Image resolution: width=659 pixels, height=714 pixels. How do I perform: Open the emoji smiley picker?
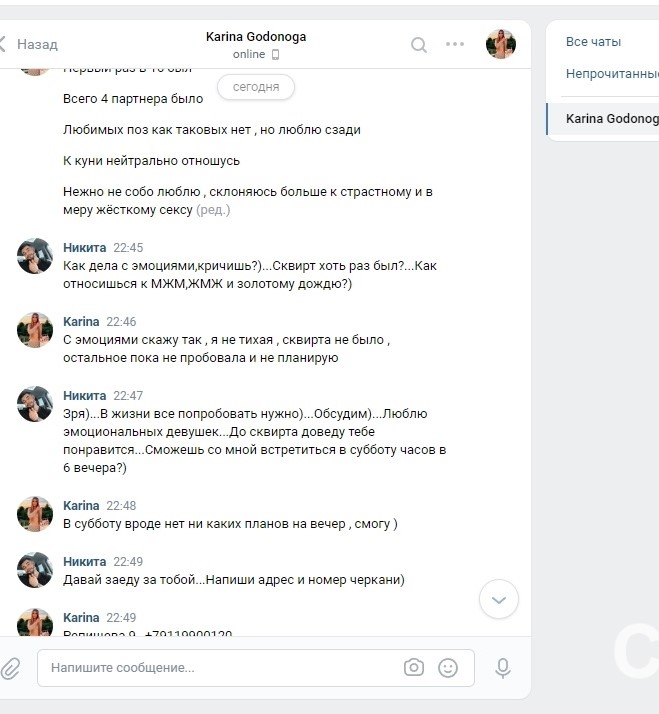pyautogui.click(x=448, y=668)
